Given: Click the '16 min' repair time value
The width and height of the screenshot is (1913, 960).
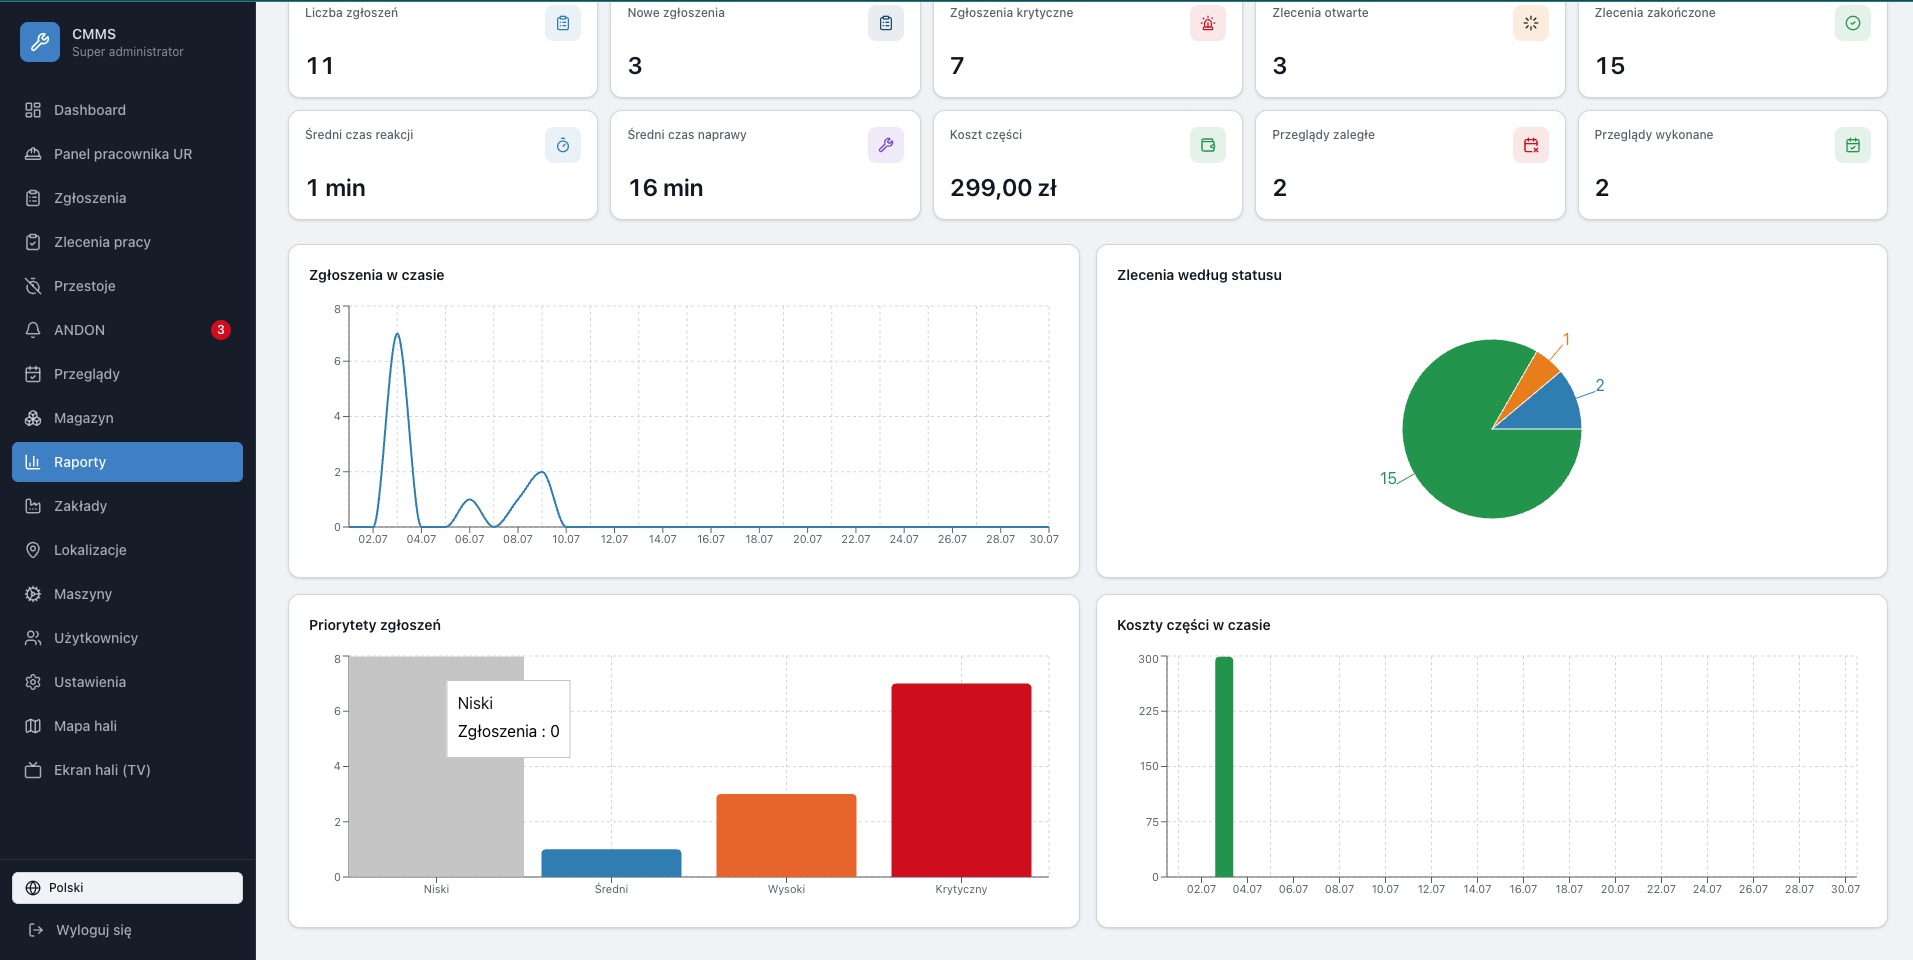Looking at the screenshot, I should (666, 188).
